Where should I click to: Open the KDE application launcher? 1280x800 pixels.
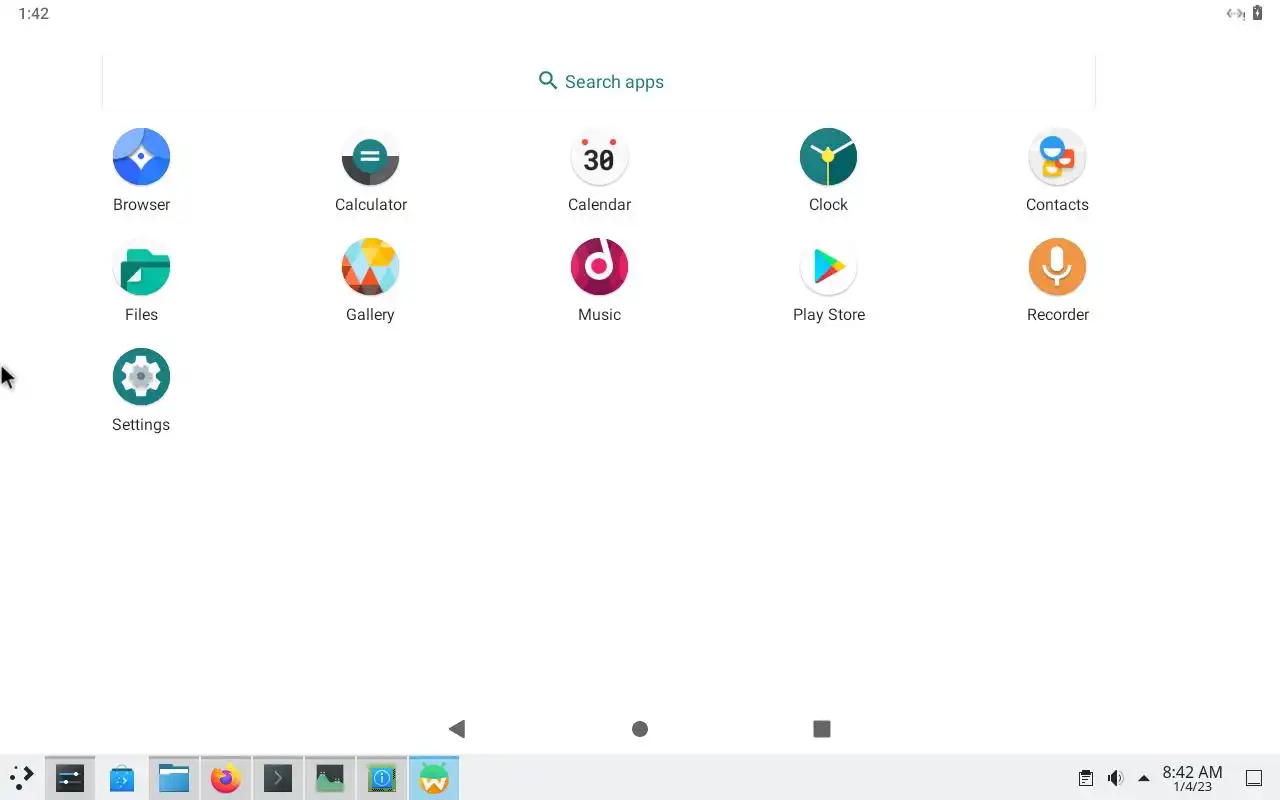coord(21,777)
